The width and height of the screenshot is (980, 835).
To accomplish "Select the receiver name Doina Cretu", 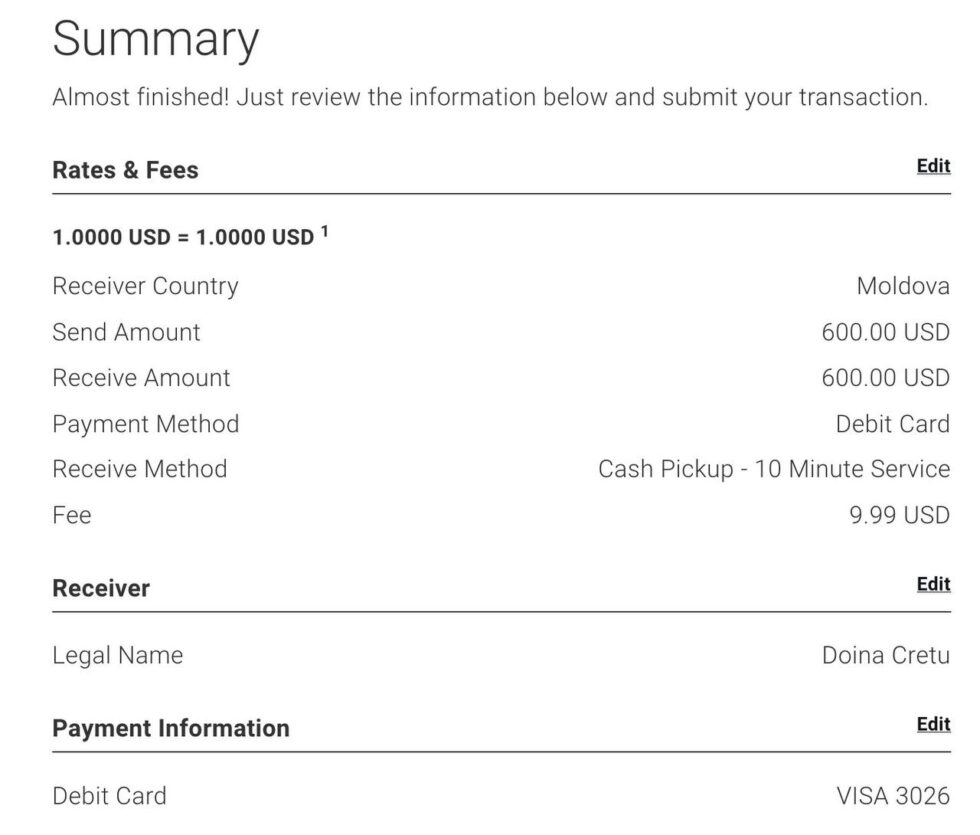I will (885, 656).
